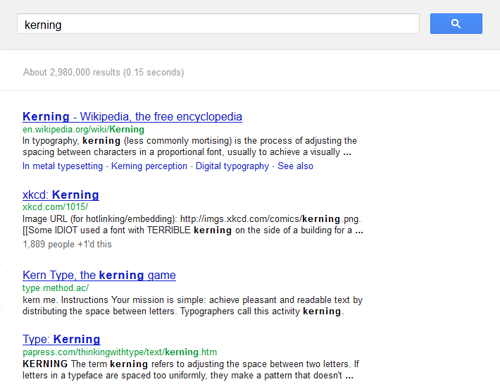Open the 'xkcd: Kerning' result

tap(61, 195)
